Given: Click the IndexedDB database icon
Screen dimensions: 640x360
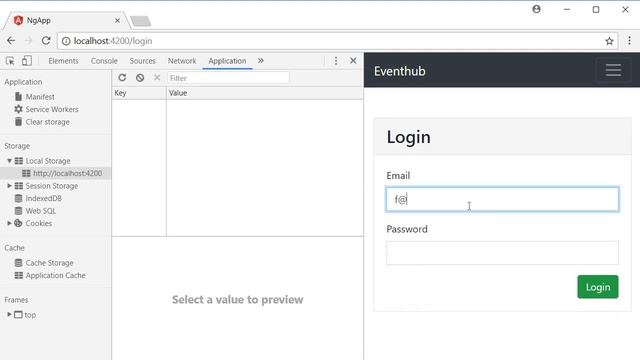Looking at the screenshot, I should 18,198.
